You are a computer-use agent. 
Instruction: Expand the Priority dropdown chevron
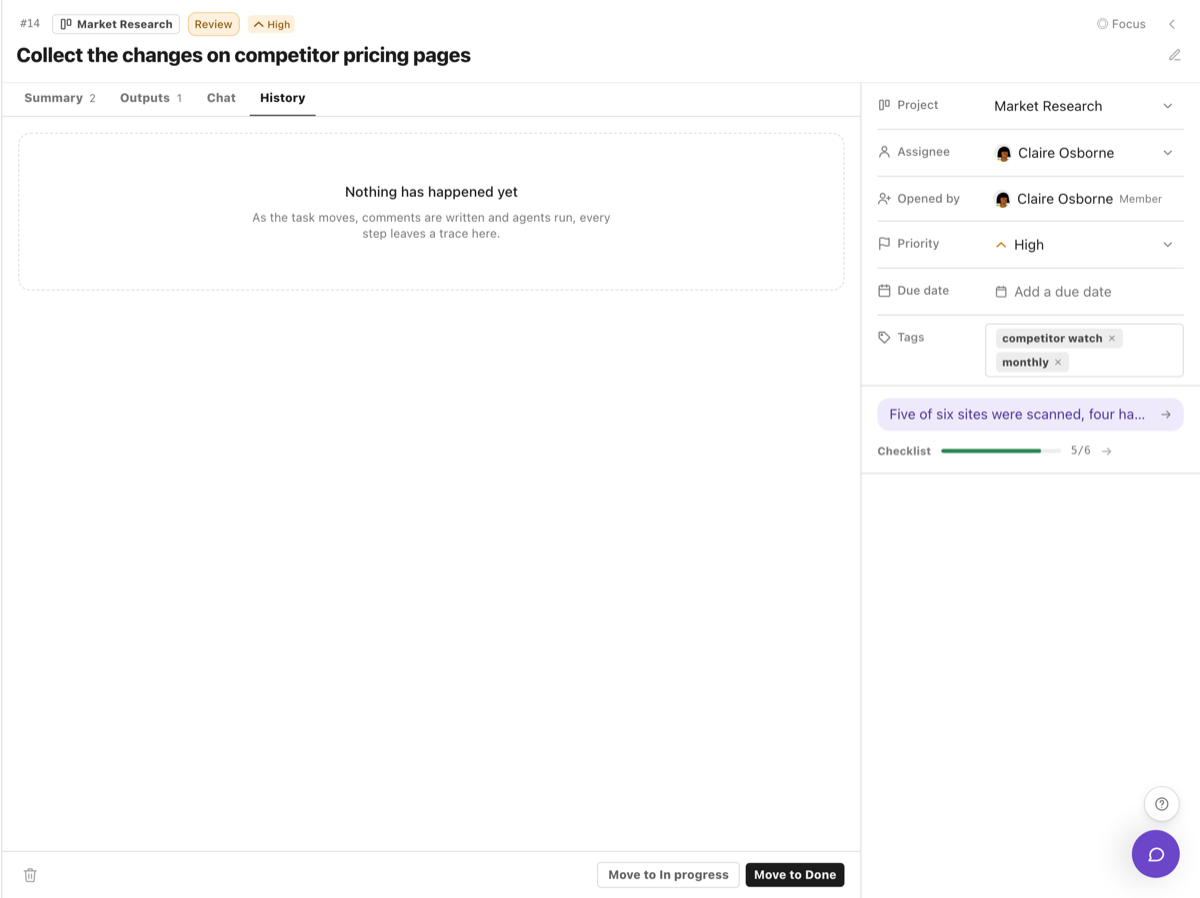click(1168, 245)
